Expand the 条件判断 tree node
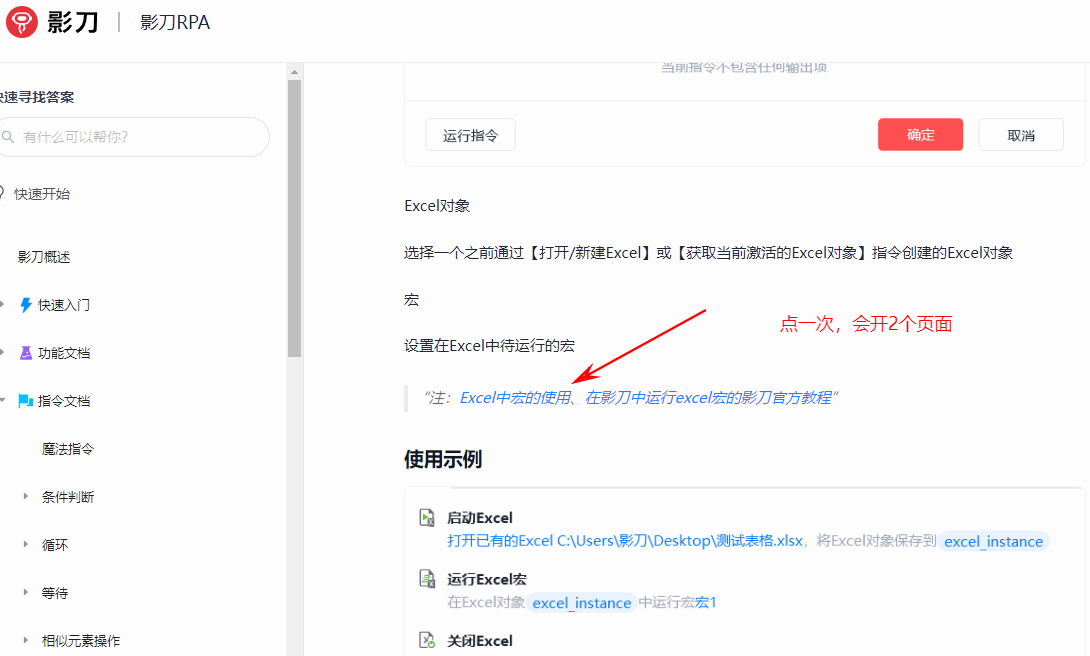The width and height of the screenshot is (1090, 656). pyautogui.click(x=26, y=496)
